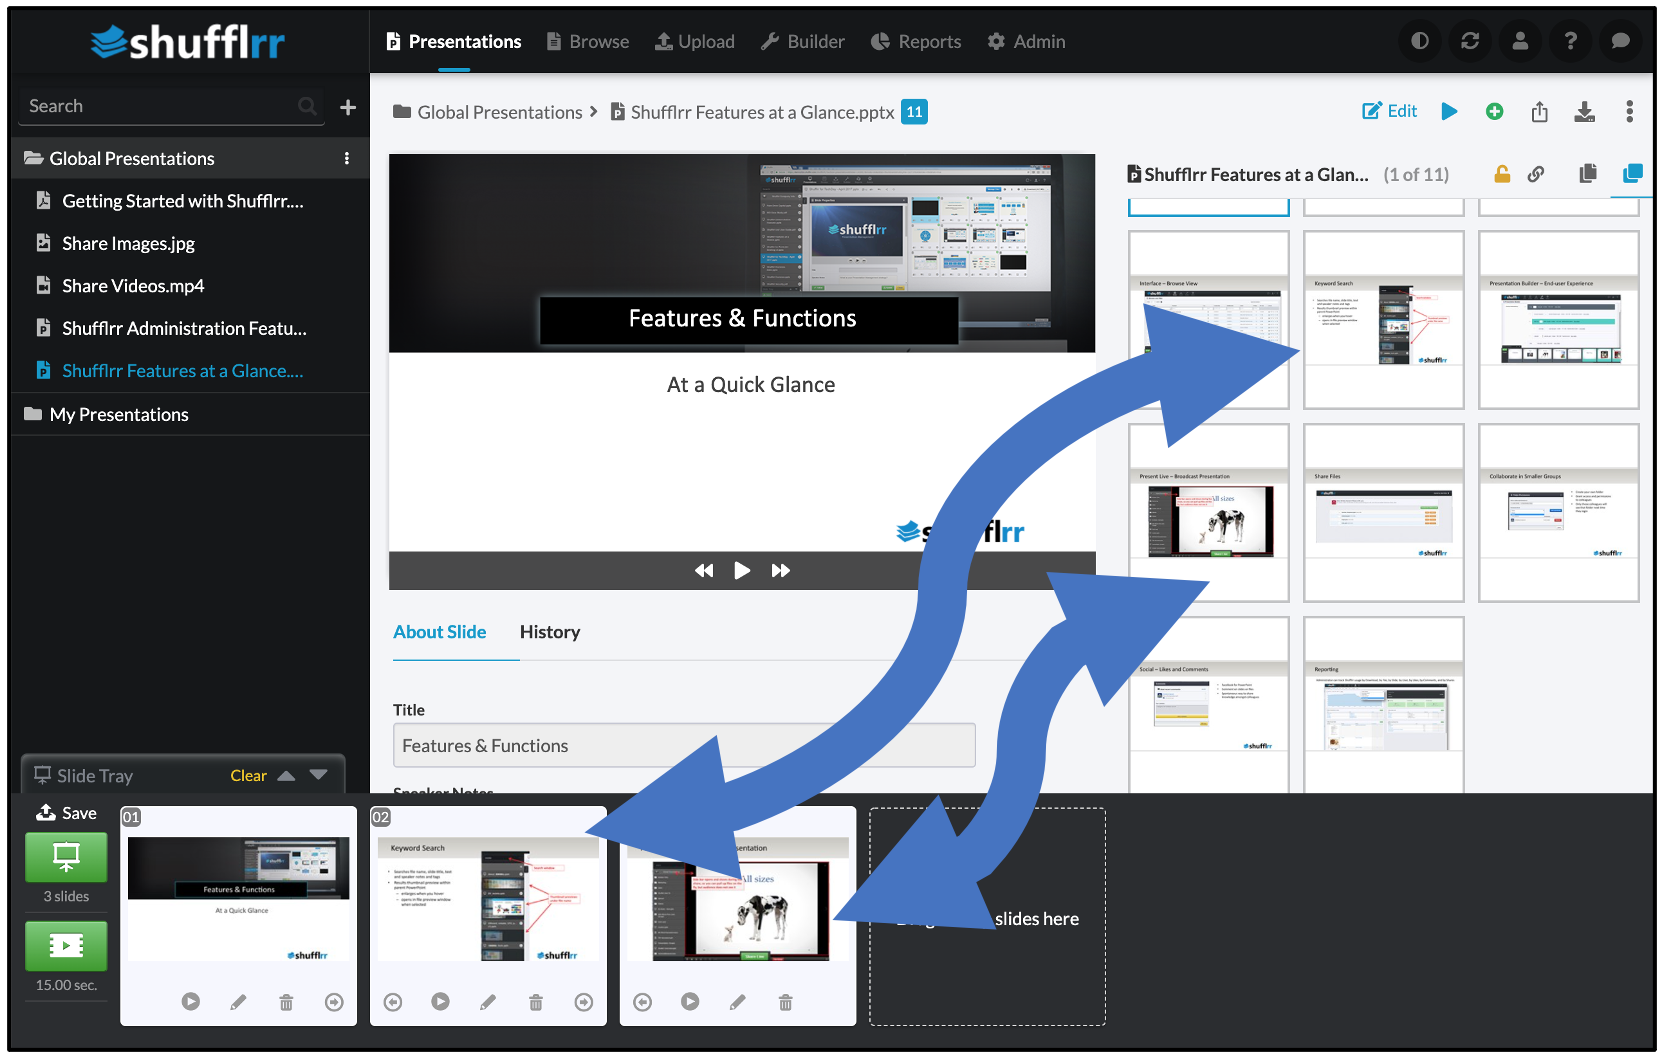Select the Presentation Builder End-user Experience thumbnail

(1558, 320)
